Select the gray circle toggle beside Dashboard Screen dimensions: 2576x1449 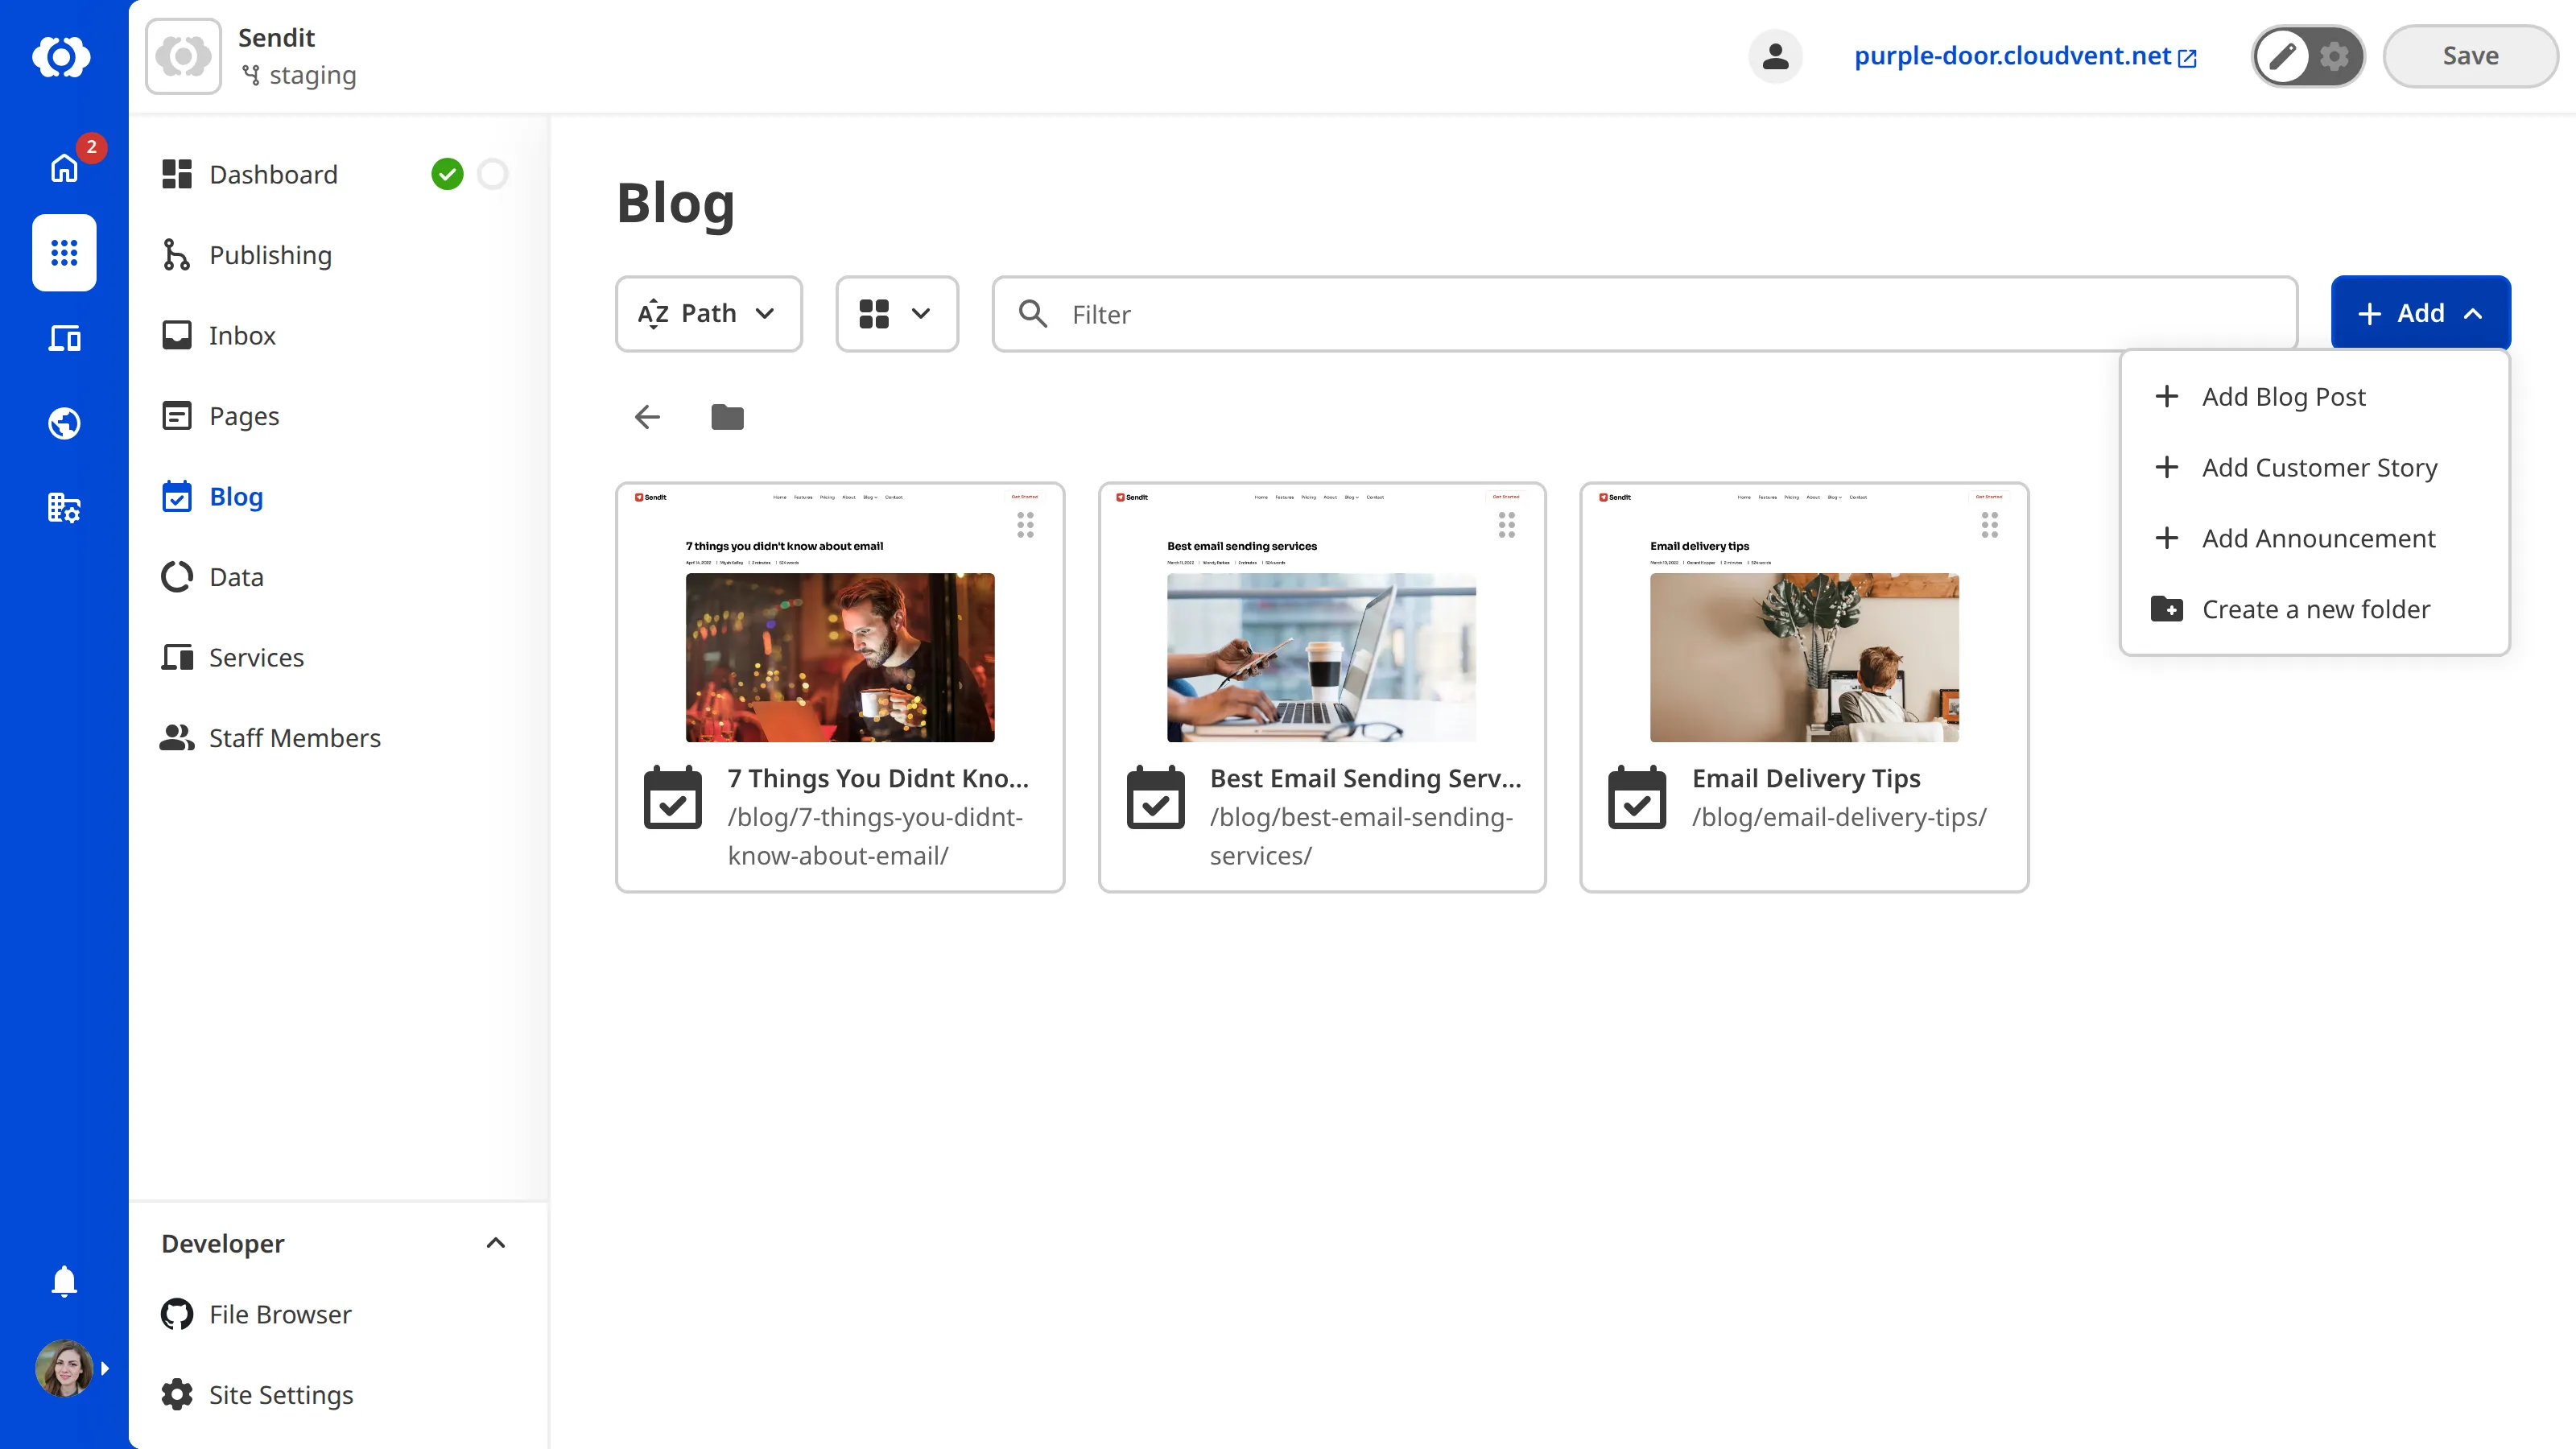point(492,173)
